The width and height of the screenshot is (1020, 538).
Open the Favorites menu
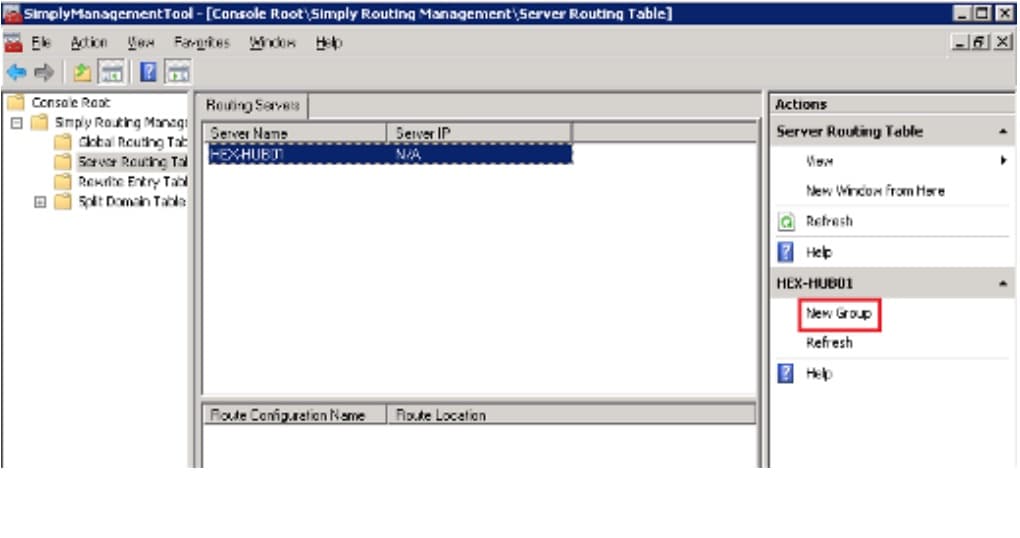(201, 43)
